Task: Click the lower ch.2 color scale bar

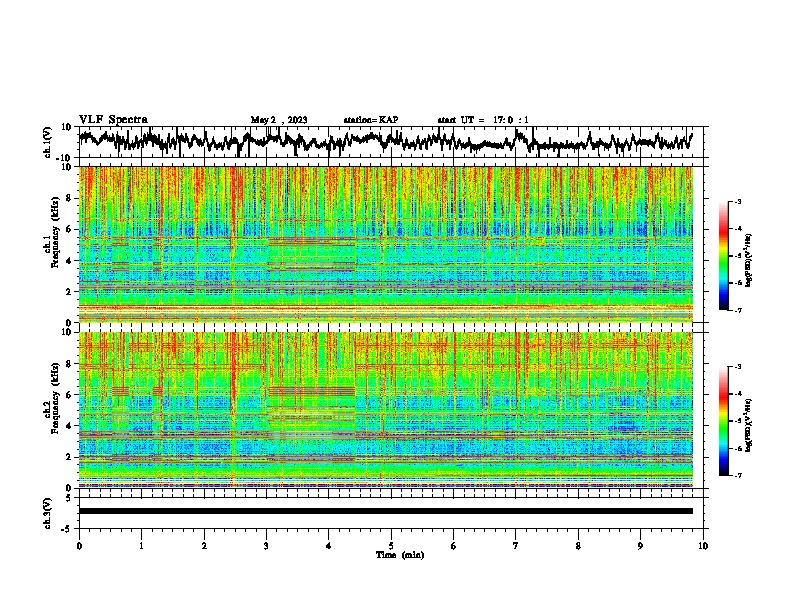Action: pyautogui.click(x=723, y=421)
